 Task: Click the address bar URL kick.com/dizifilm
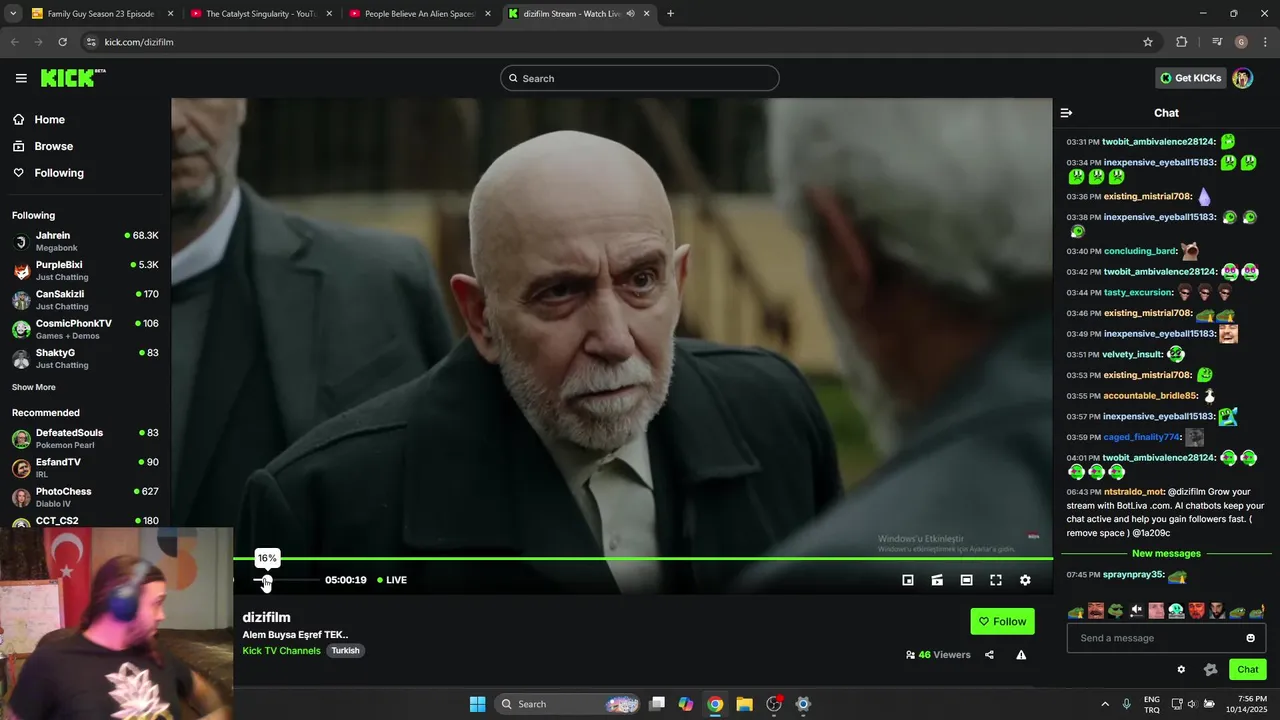[139, 42]
